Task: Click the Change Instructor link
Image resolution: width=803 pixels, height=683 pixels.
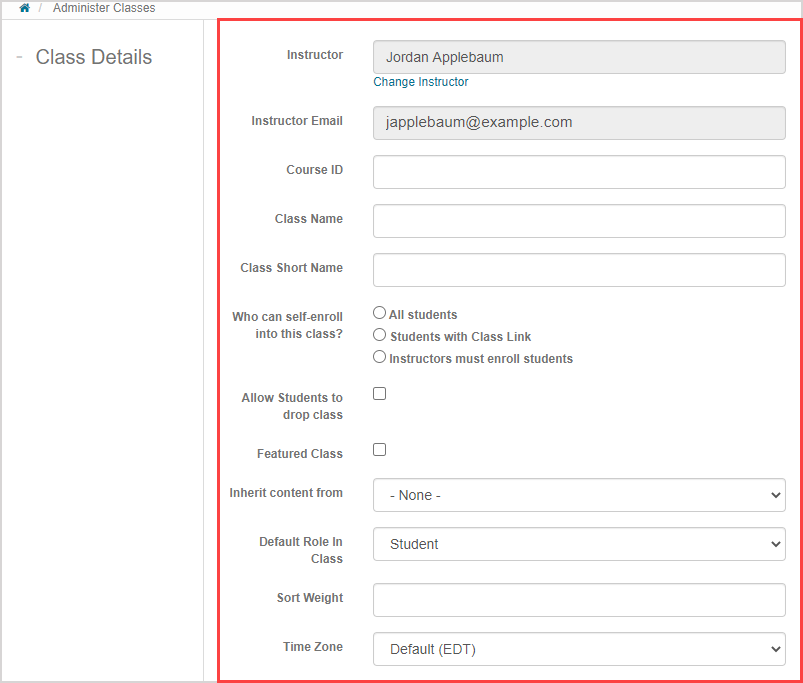Action: (x=420, y=82)
